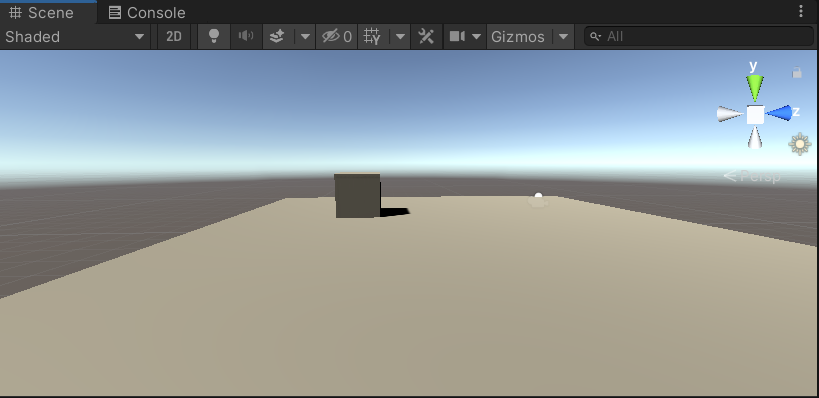
Task: Select the Scene tab
Action: 41,13
